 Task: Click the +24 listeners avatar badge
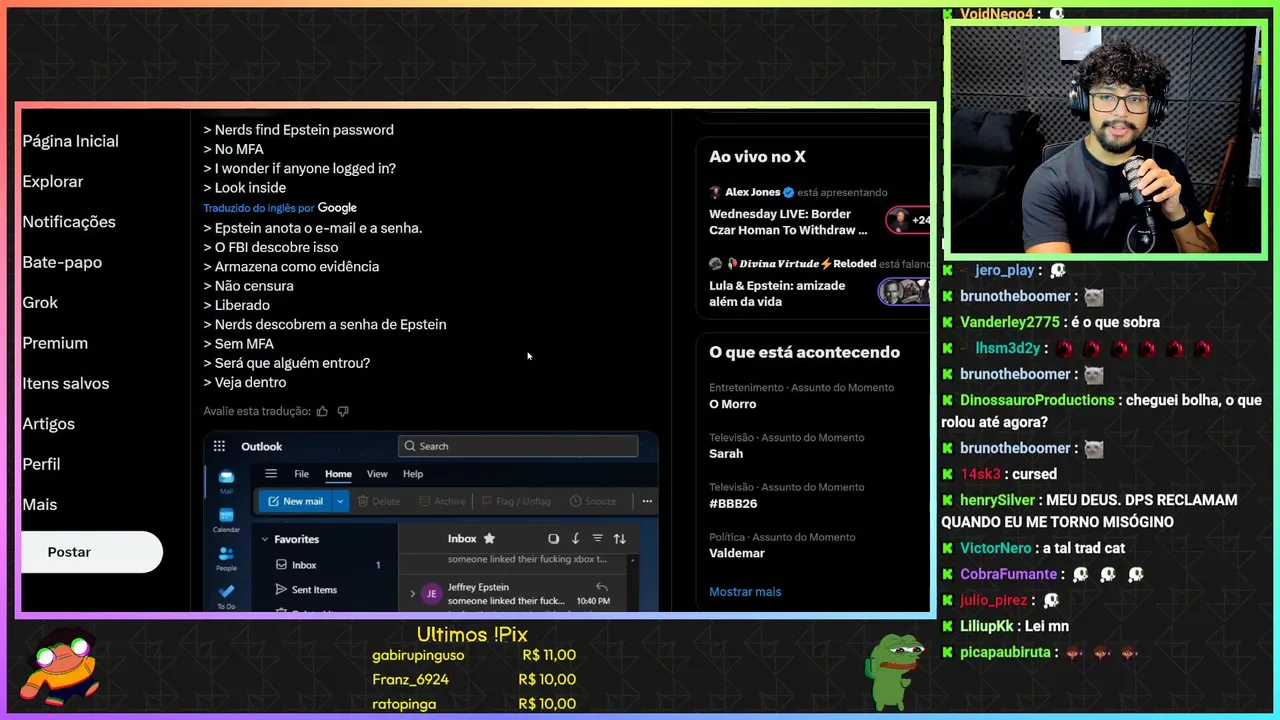tap(908, 220)
